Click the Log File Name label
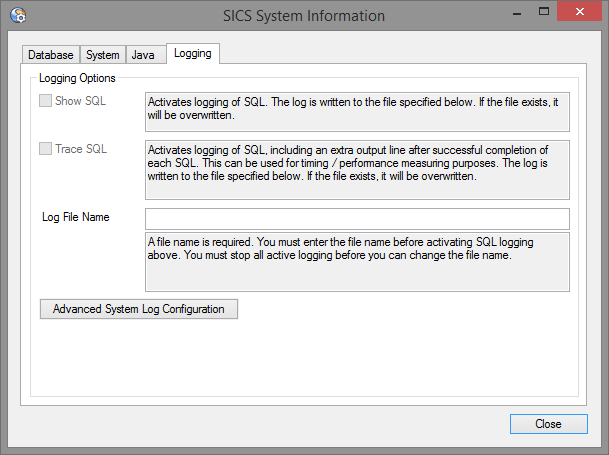Viewport: 609px width, 455px height. [76, 217]
